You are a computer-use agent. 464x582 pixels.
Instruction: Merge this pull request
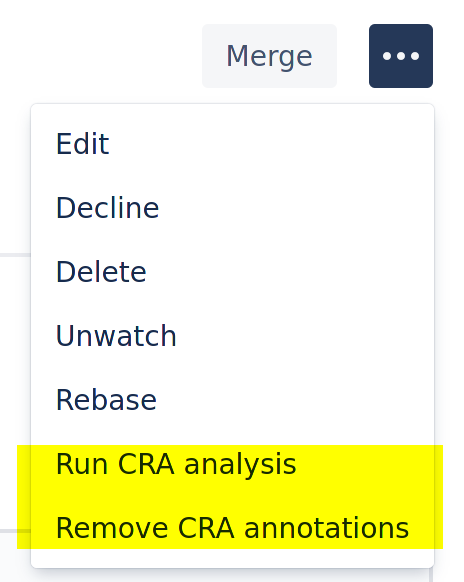(x=269, y=56)
